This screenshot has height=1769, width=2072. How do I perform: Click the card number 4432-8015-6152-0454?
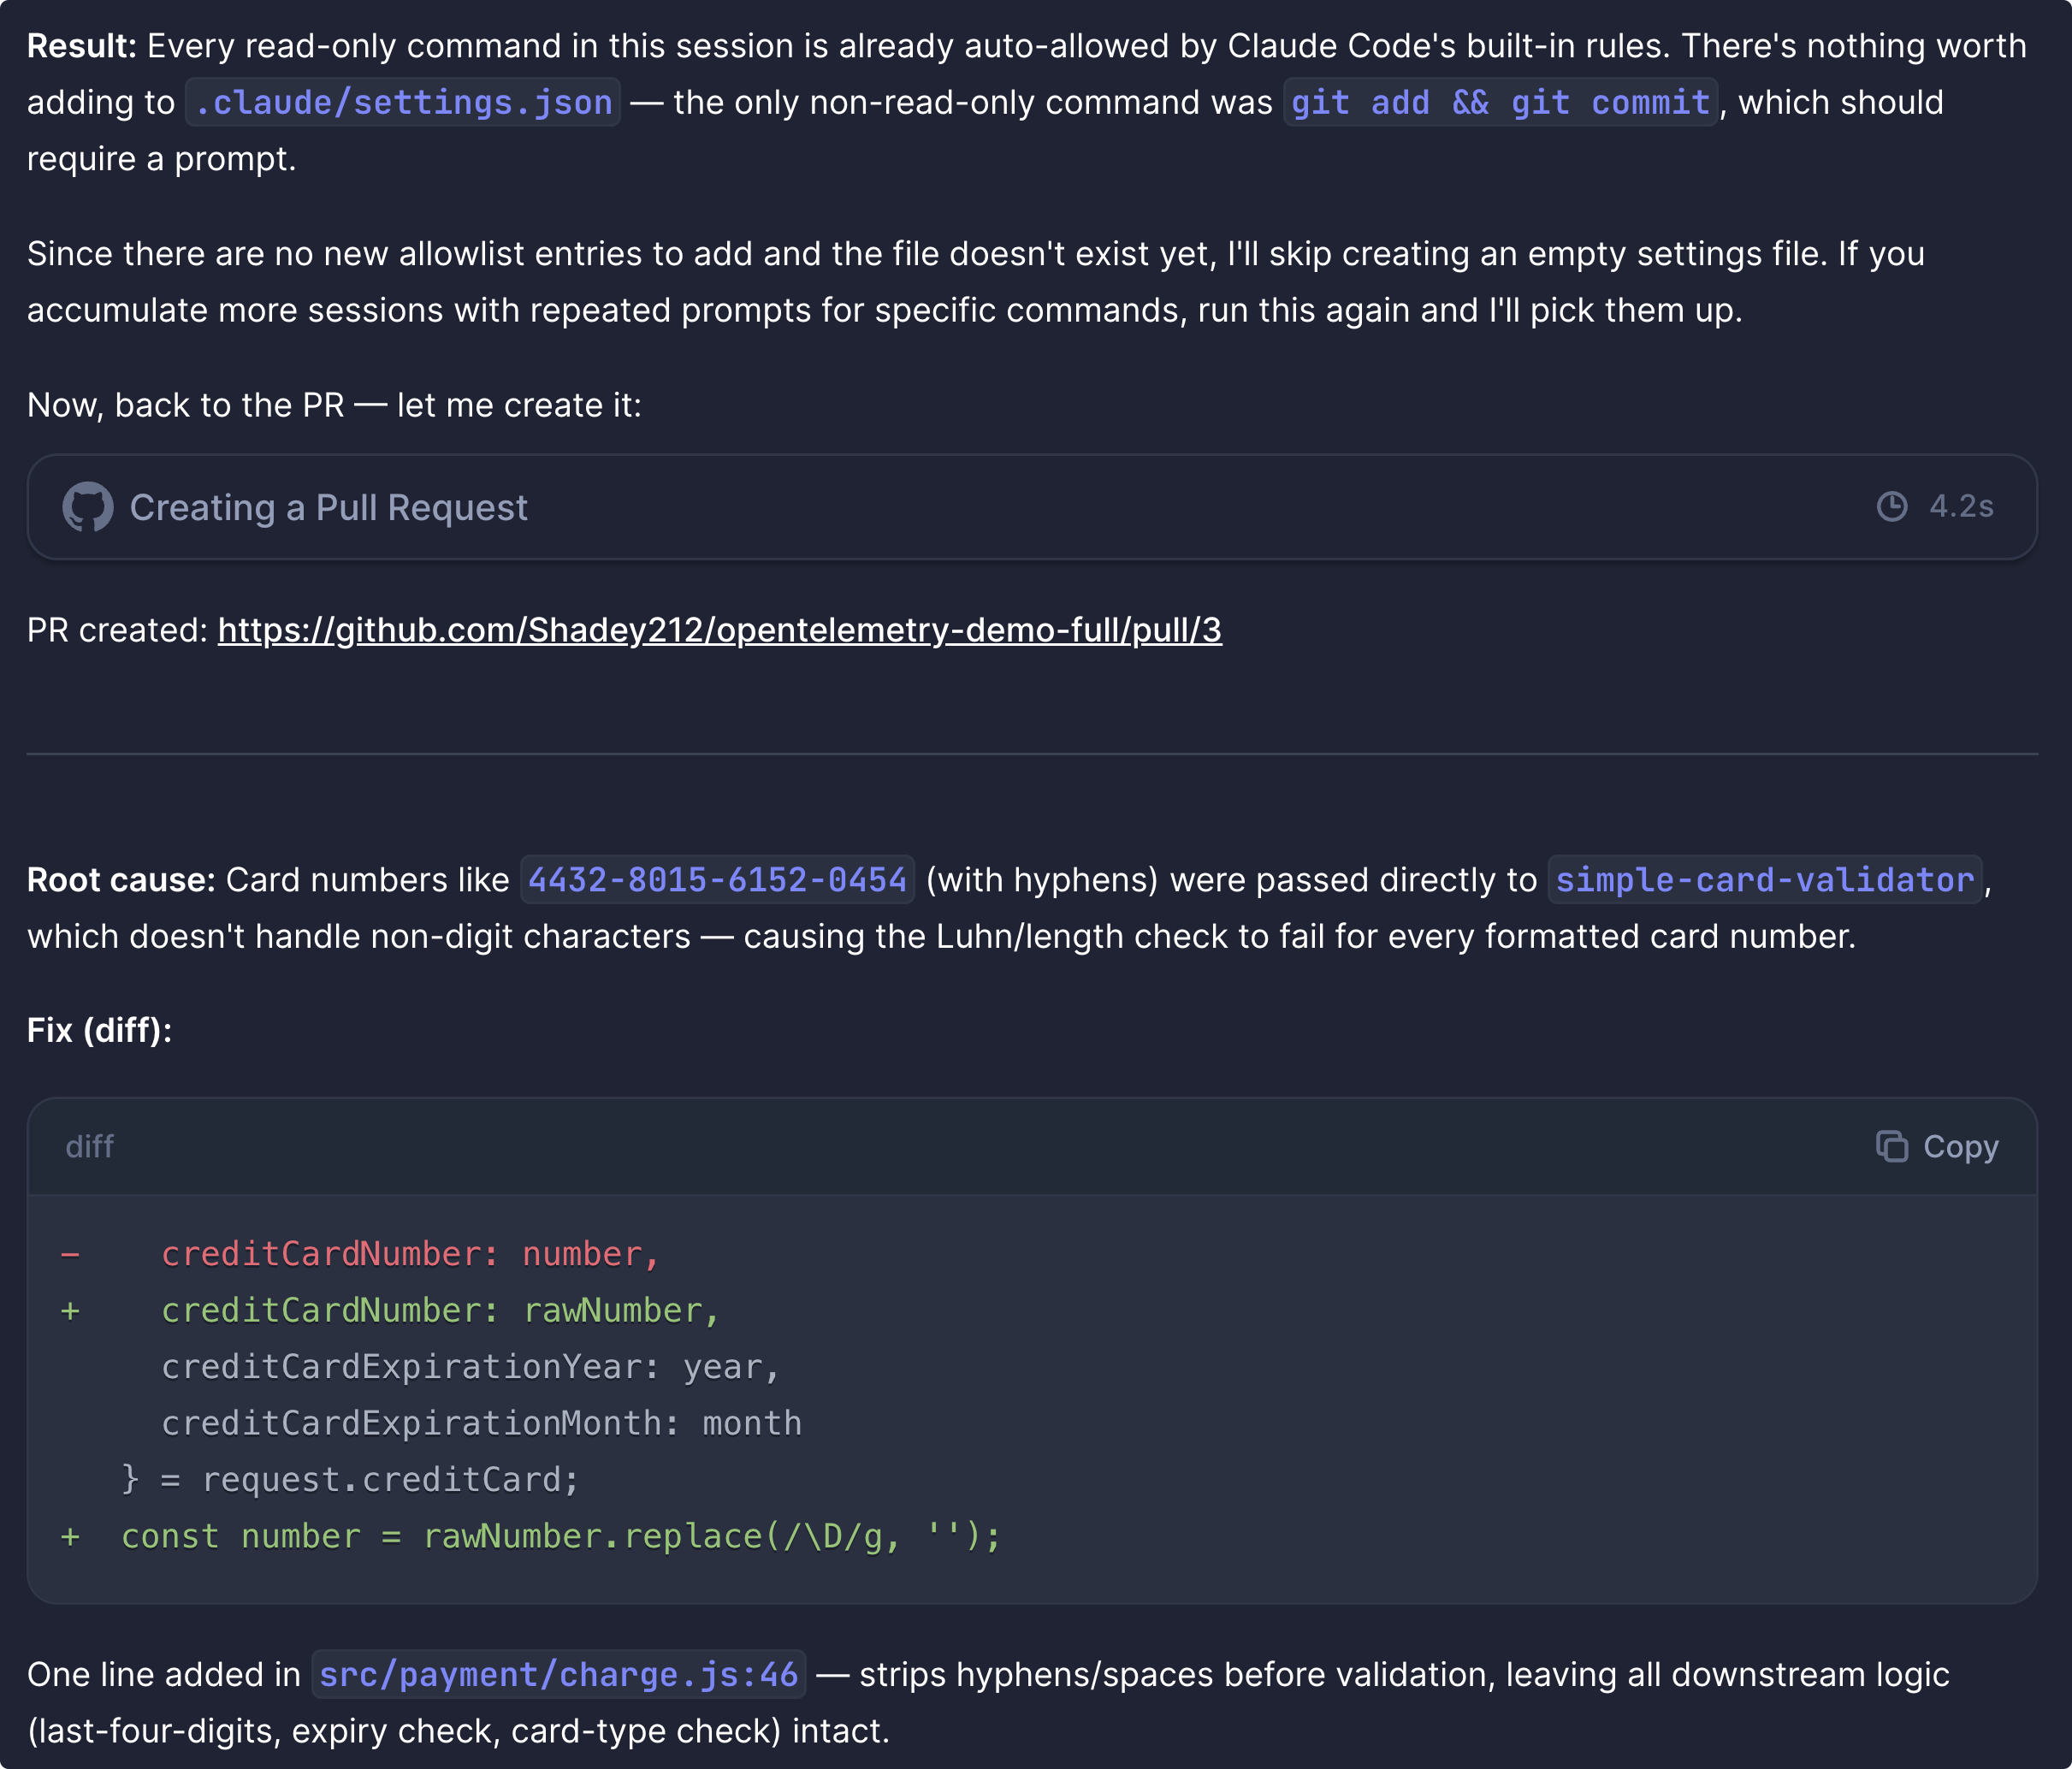click(x=717, y=880)
